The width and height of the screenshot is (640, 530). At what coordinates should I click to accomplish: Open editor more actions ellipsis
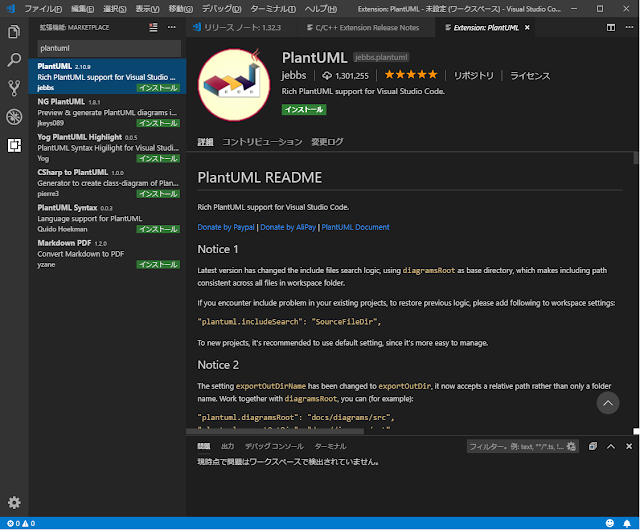[629, 27]
